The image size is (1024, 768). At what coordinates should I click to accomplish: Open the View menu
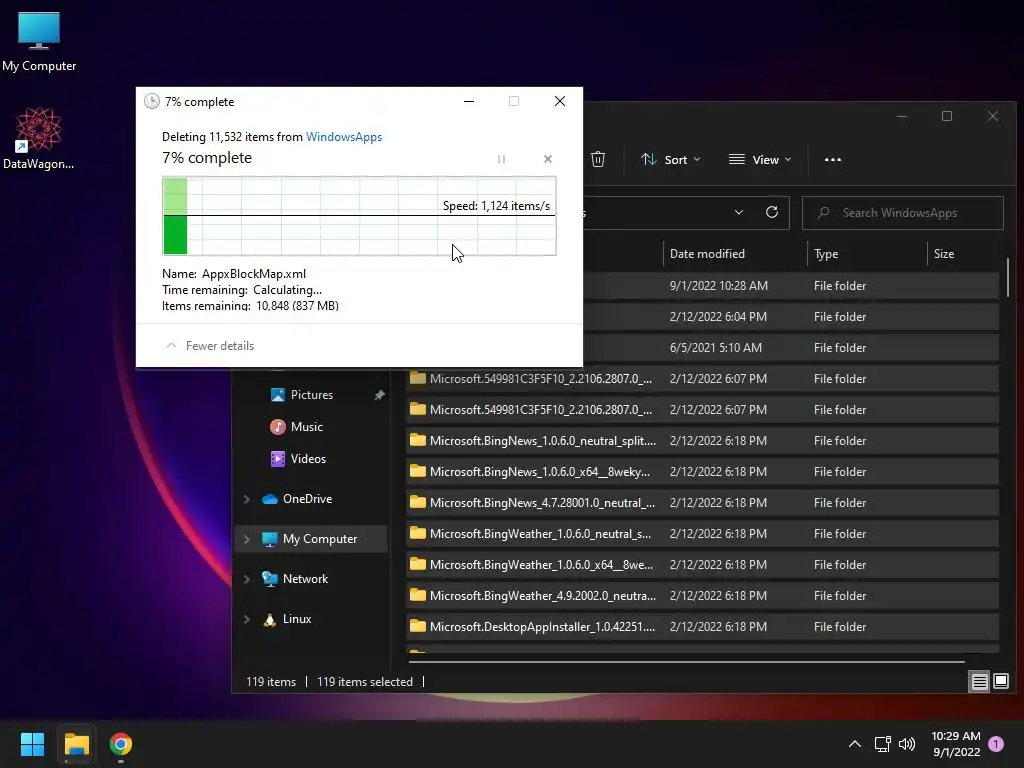(x=760, y=159)
